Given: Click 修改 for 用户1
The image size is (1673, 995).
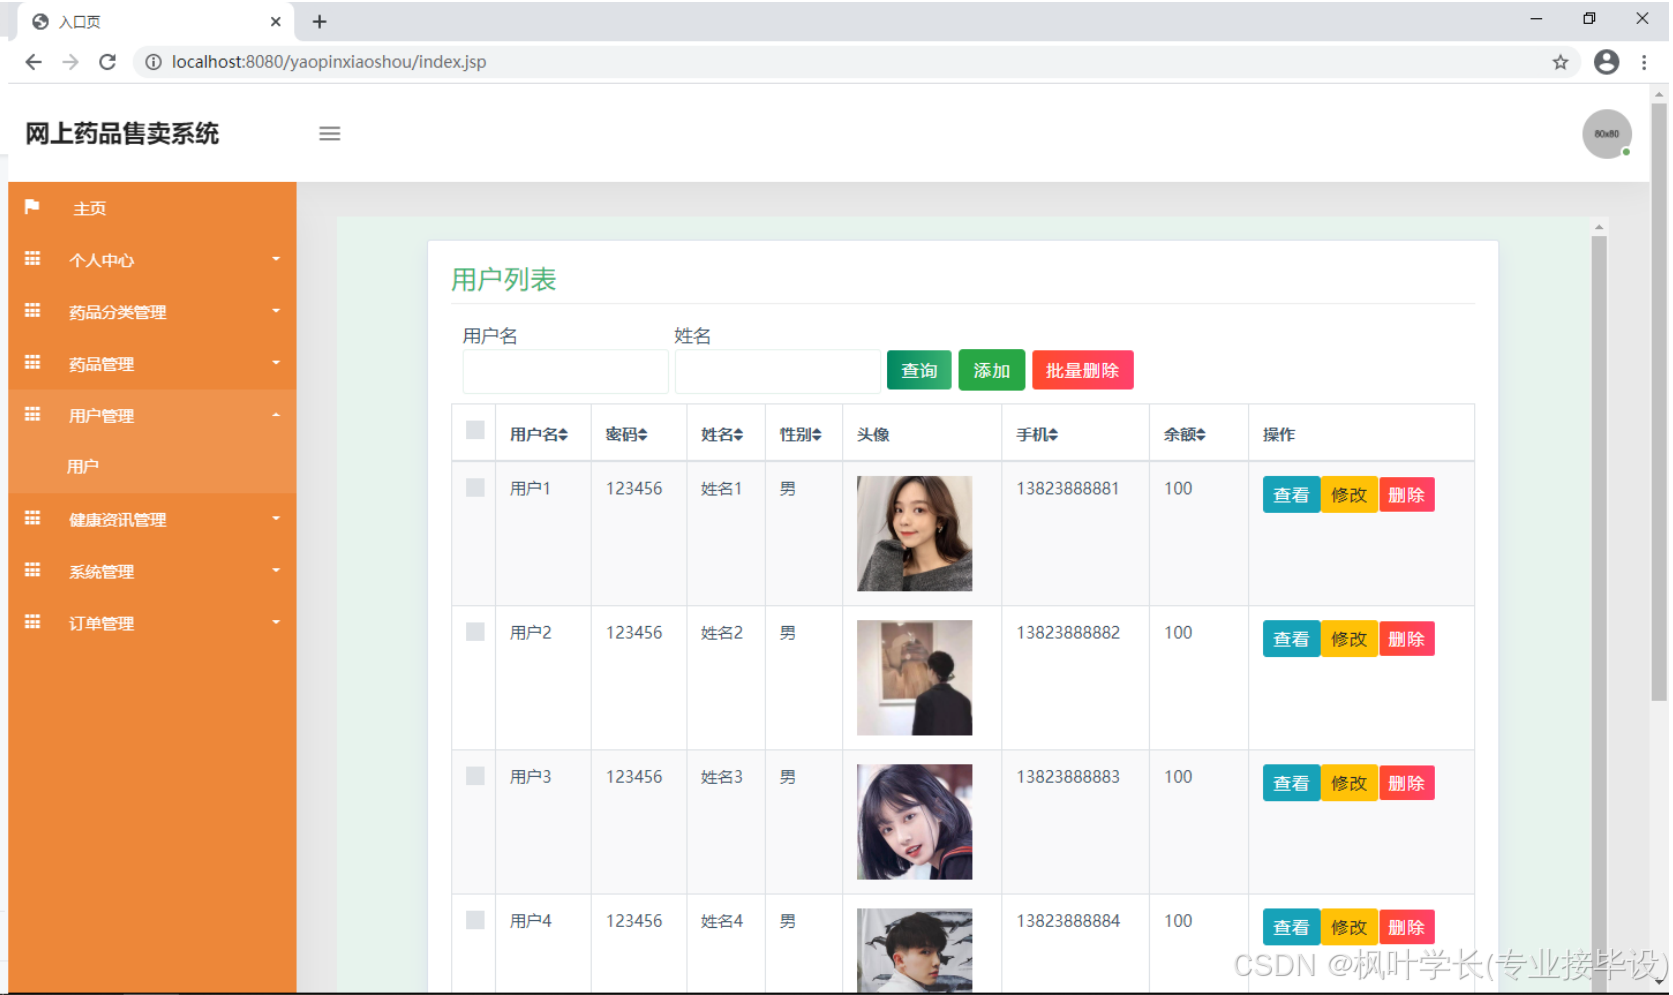Looking at the screenshot, I should coord(1349,495).
